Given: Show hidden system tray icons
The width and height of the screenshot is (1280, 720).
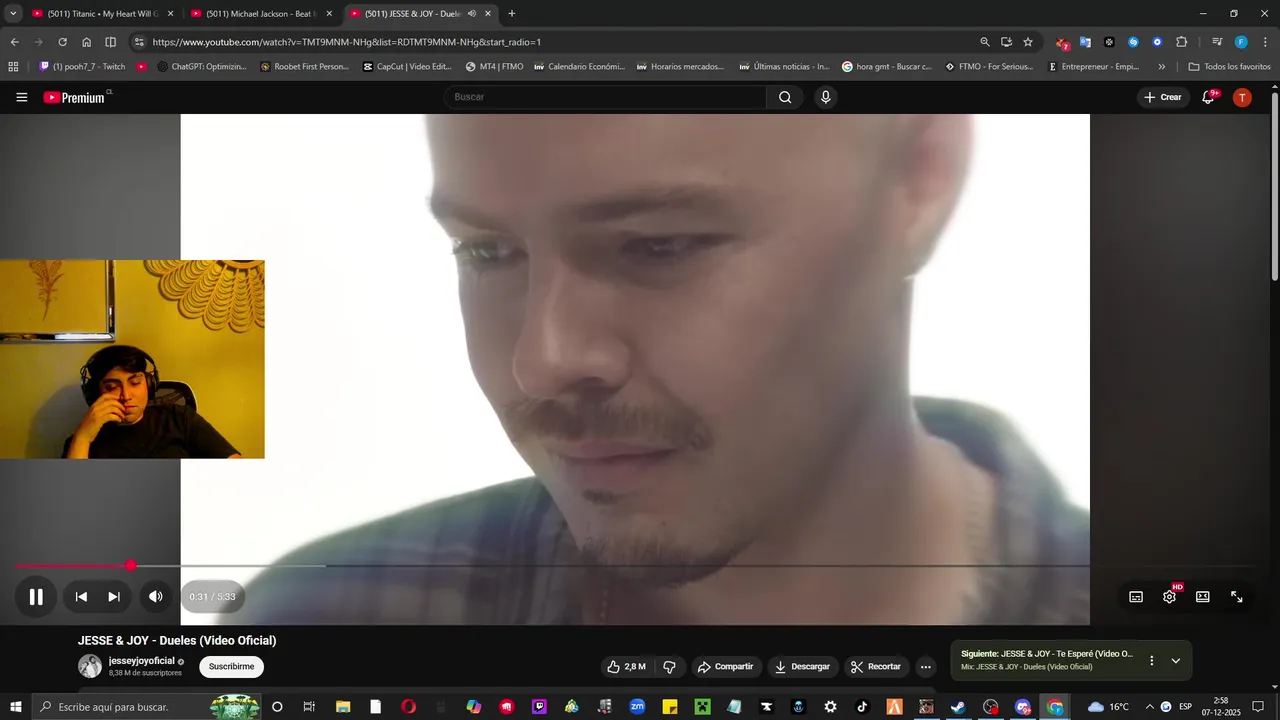Looking at the screenshot, I should pos(1149,707).
